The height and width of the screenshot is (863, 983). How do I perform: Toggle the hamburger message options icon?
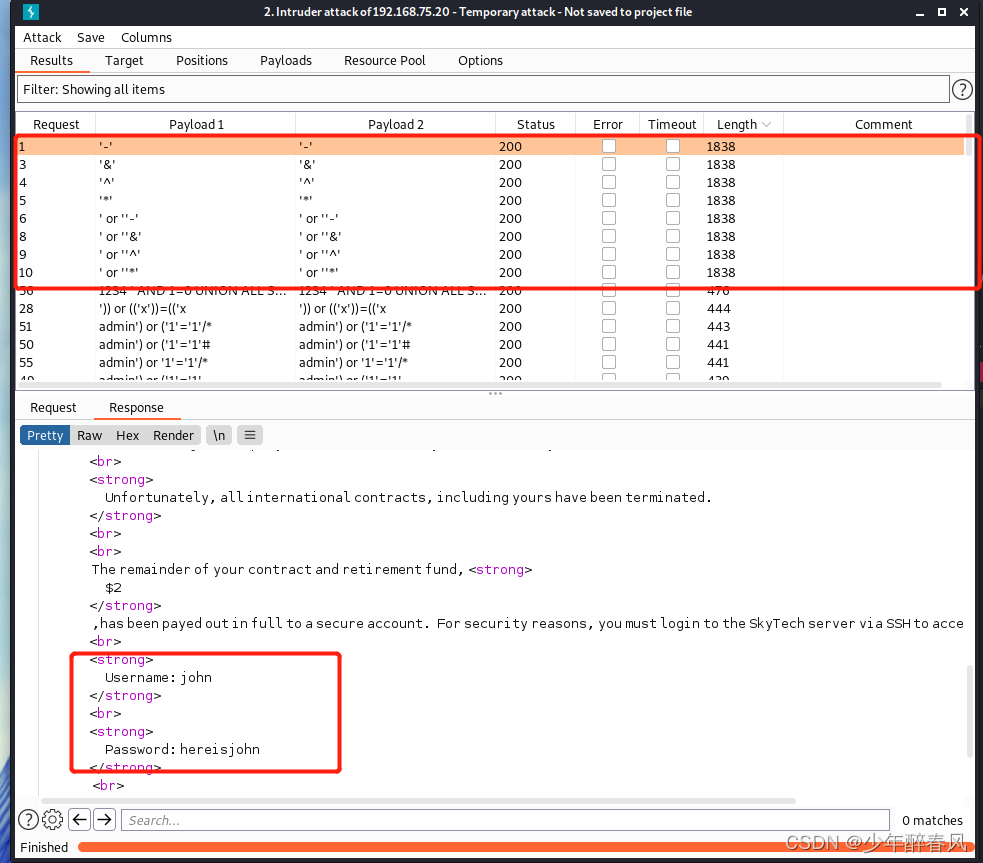250,435
